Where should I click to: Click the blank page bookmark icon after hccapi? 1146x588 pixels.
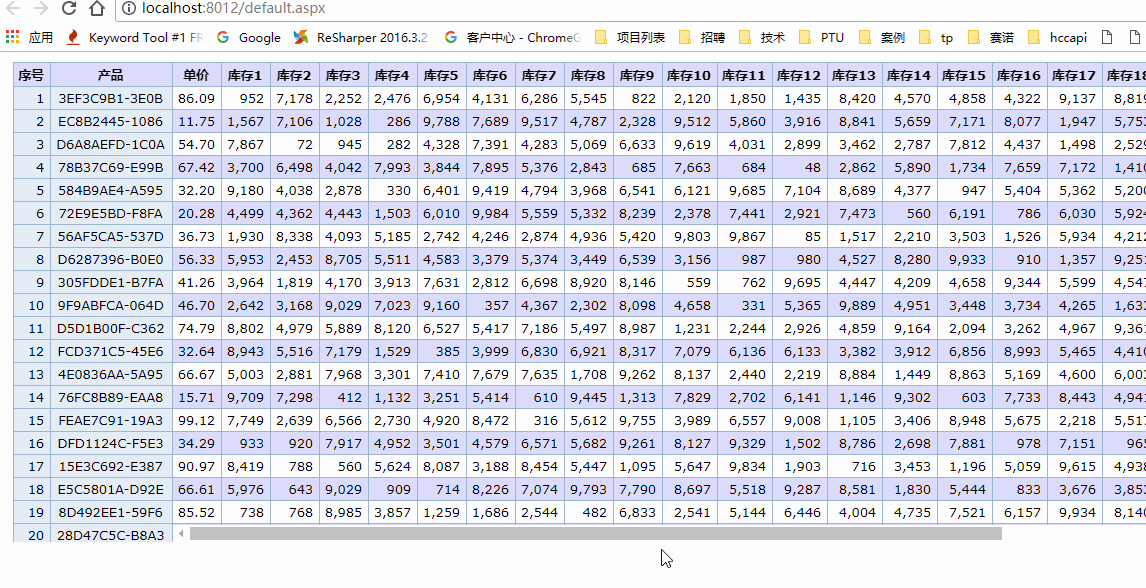(1107, 37)
